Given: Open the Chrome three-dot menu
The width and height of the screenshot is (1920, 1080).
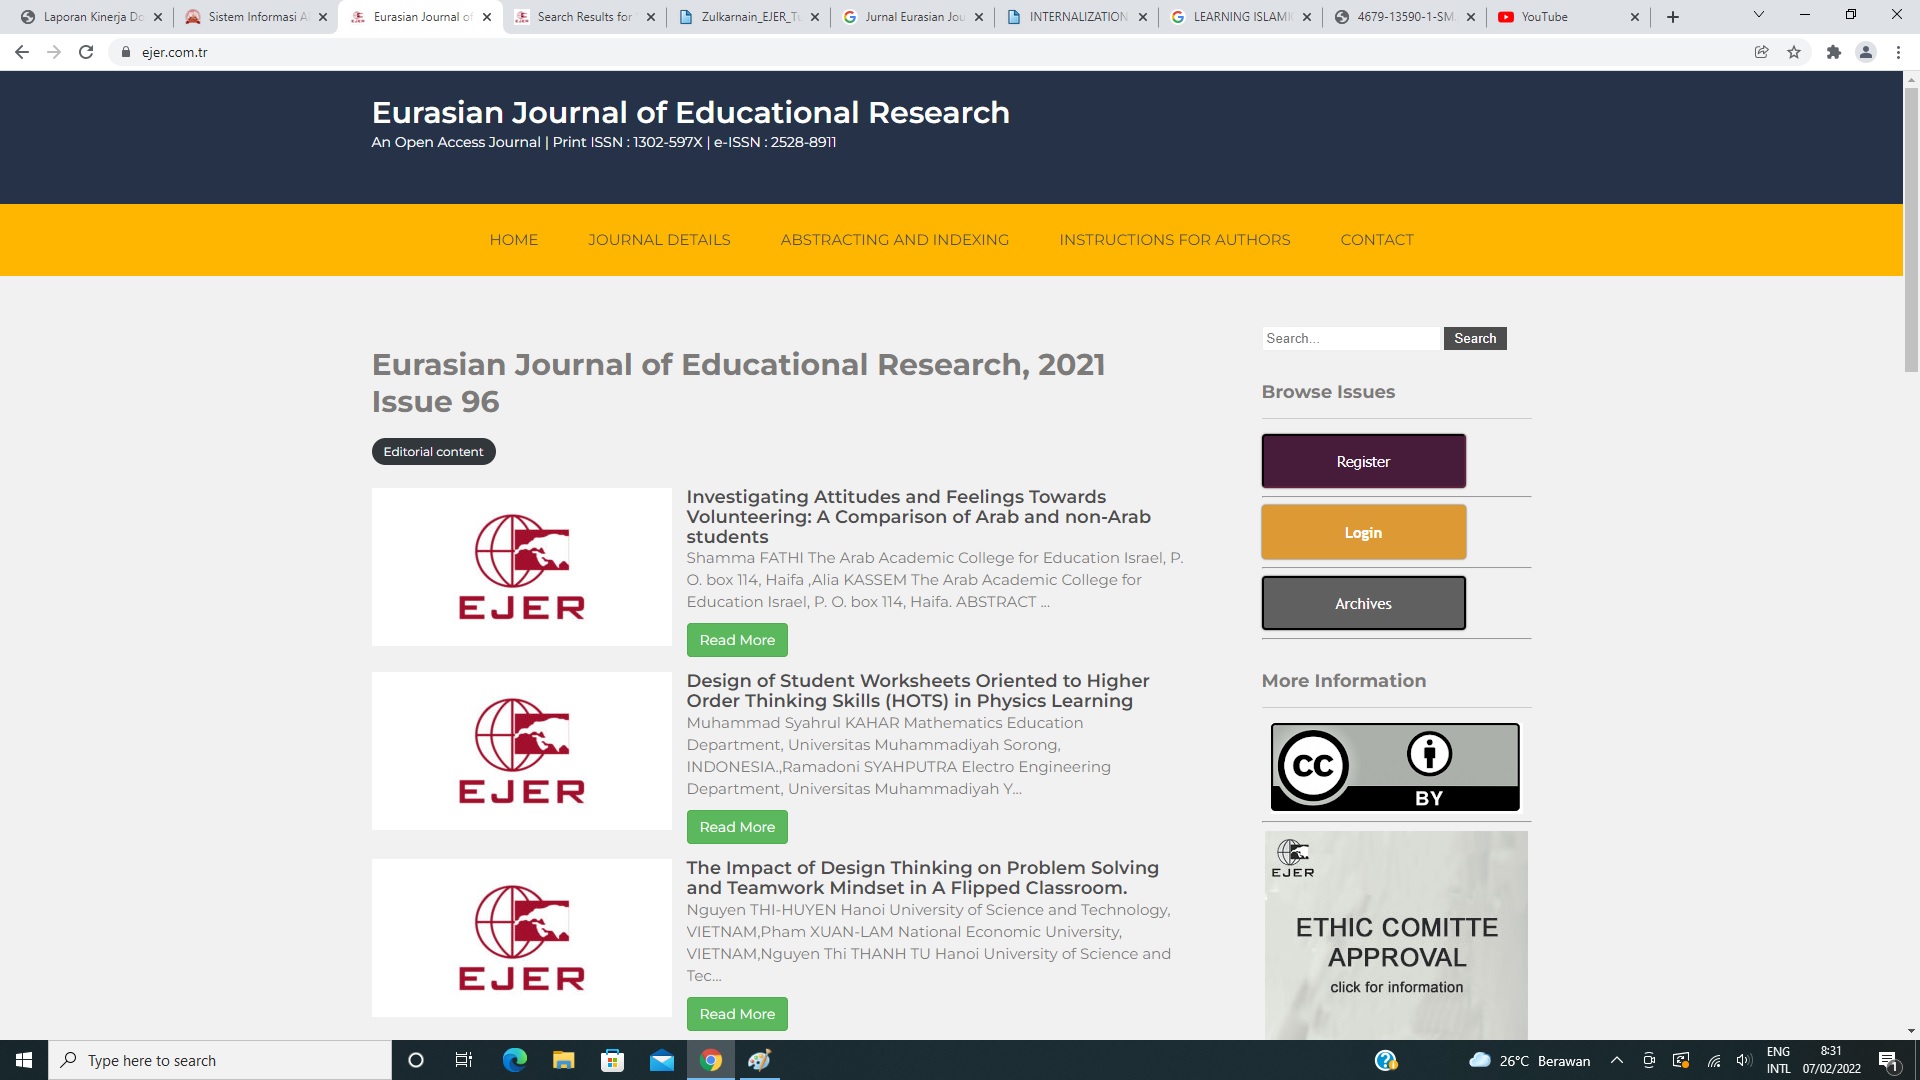Looking at the screenshot, I should click(1898, 52).
